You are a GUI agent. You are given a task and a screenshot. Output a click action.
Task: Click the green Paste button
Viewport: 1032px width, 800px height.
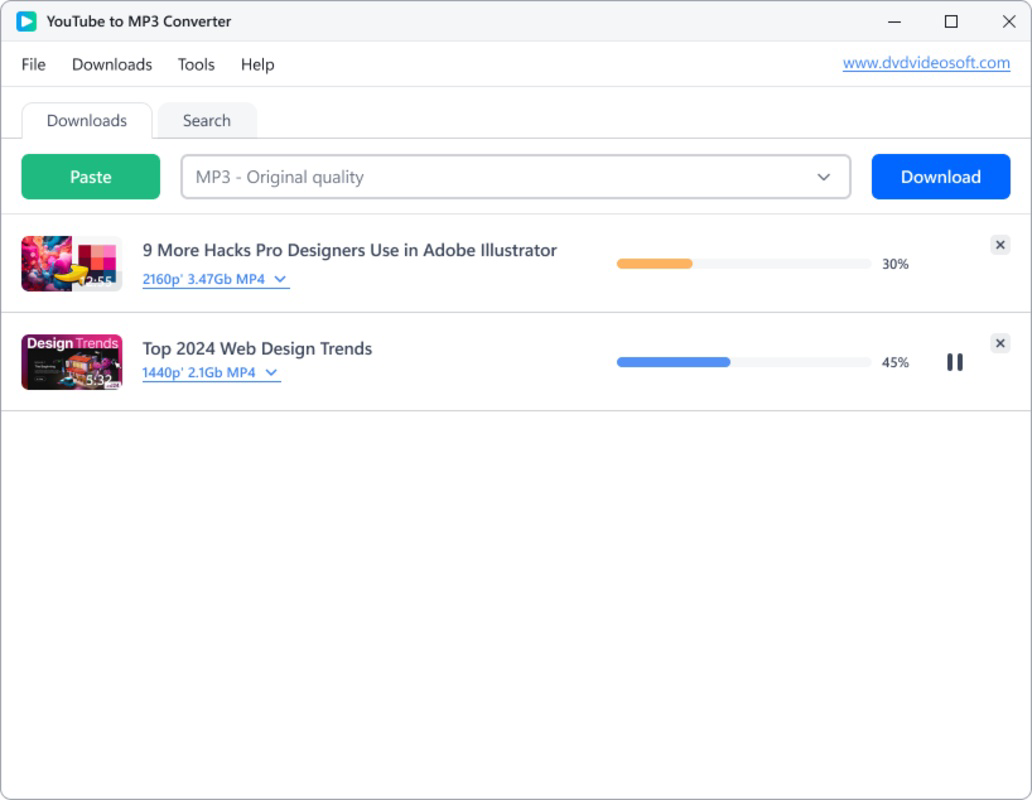[x=91, y=177]
